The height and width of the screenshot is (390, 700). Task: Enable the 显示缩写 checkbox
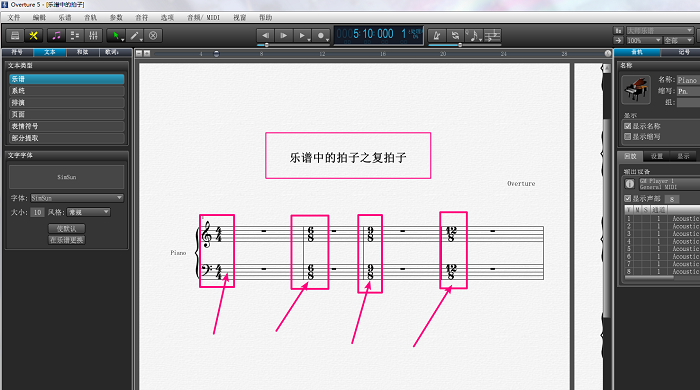pos(628,137)
